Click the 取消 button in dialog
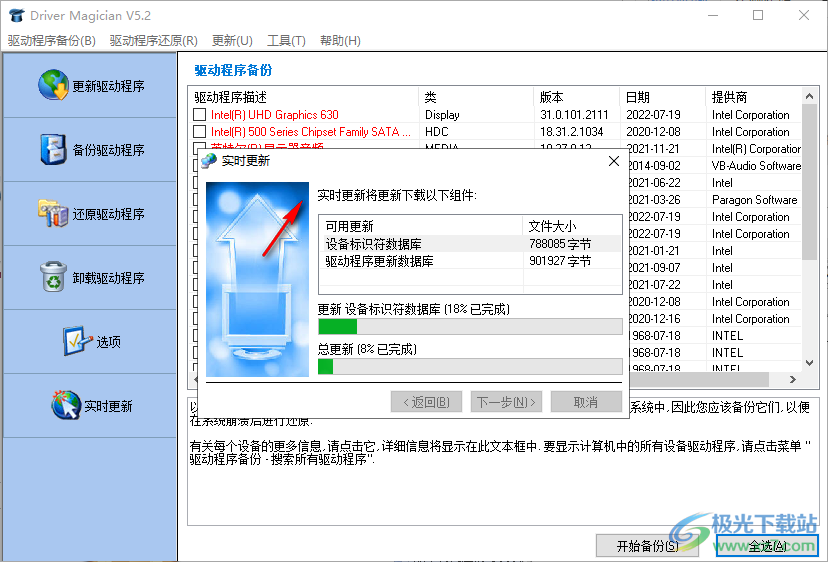This screenshot has width=828, height=562. click(586, 402)
